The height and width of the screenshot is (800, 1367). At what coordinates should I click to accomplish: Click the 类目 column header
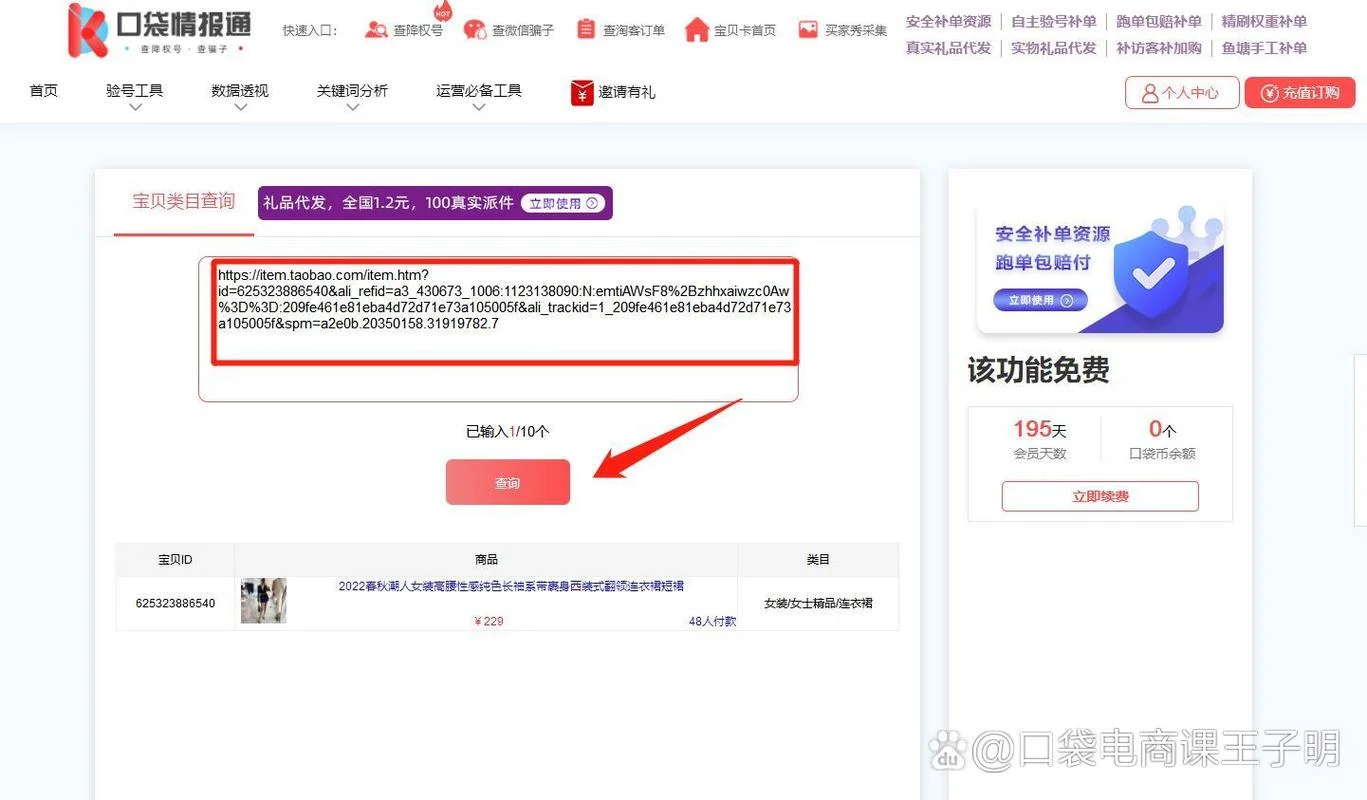818,560
